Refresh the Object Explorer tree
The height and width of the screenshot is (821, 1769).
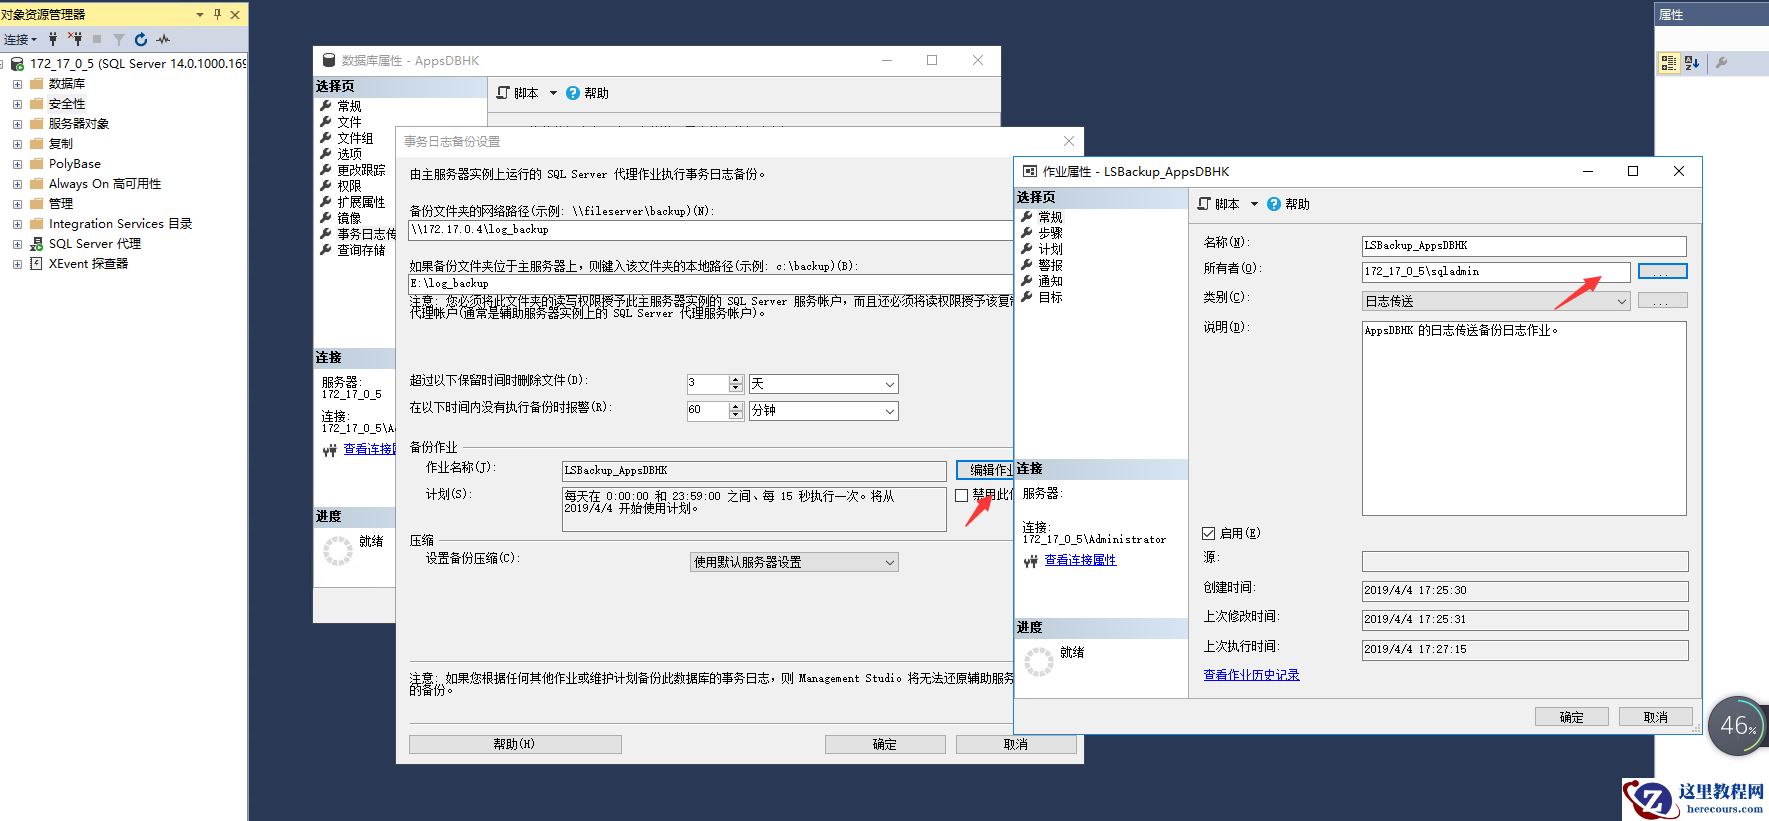pos(141,39)
